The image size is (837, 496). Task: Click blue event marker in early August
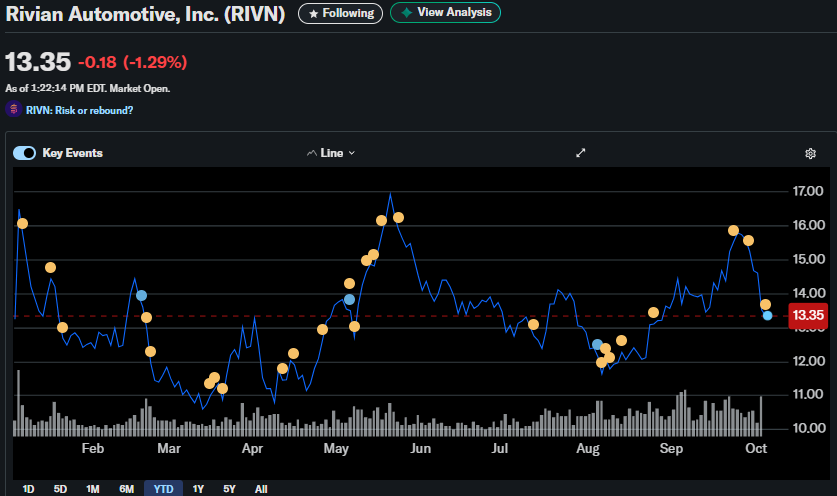pos(597,345)
